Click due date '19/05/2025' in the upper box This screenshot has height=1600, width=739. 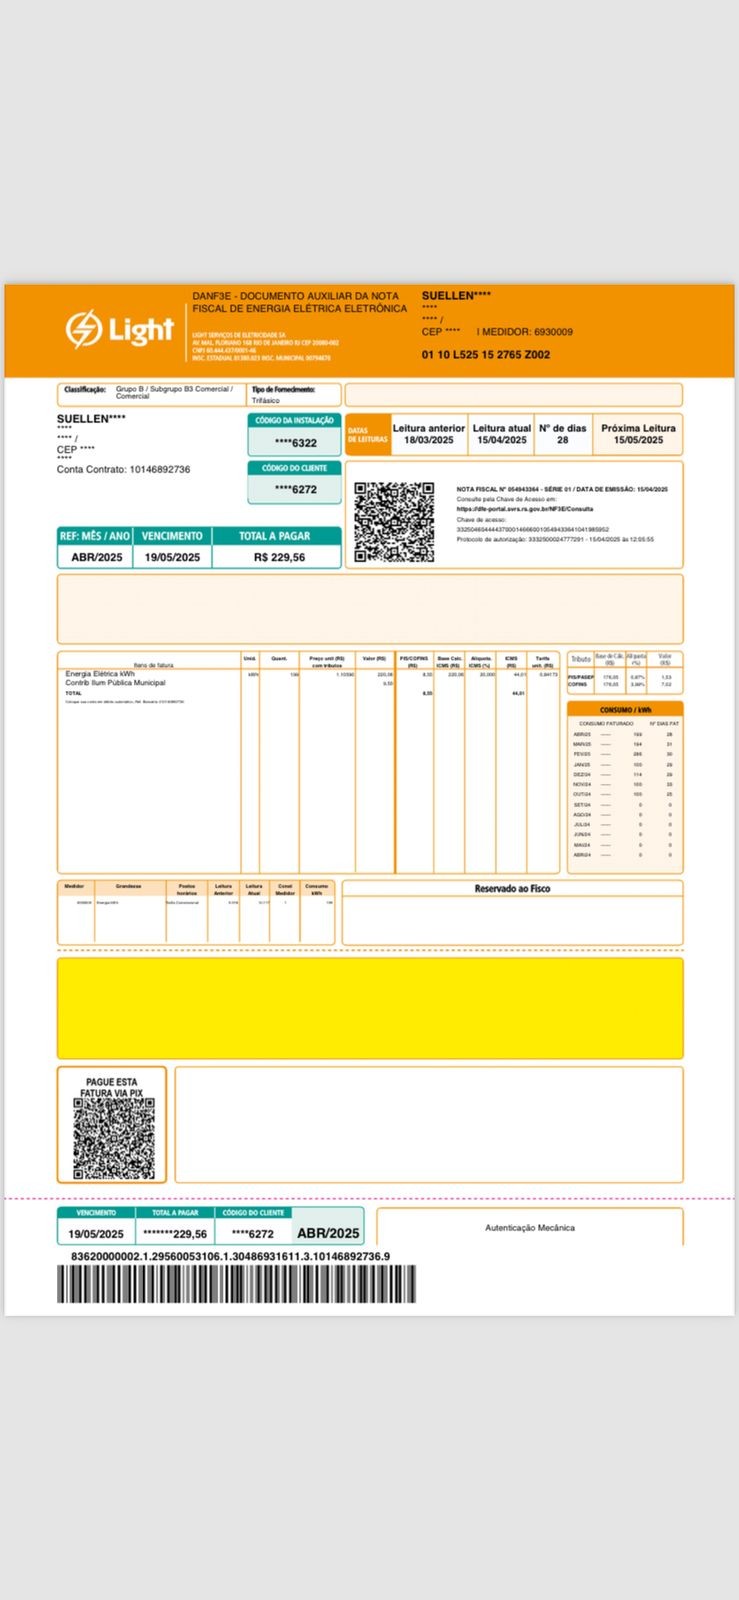(x=172, y=557)
